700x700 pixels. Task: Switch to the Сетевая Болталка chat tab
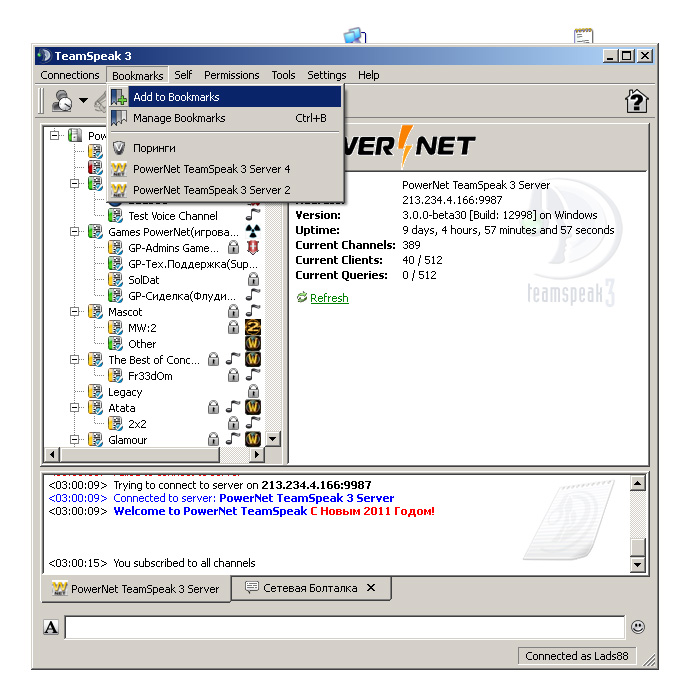[310, 588]
